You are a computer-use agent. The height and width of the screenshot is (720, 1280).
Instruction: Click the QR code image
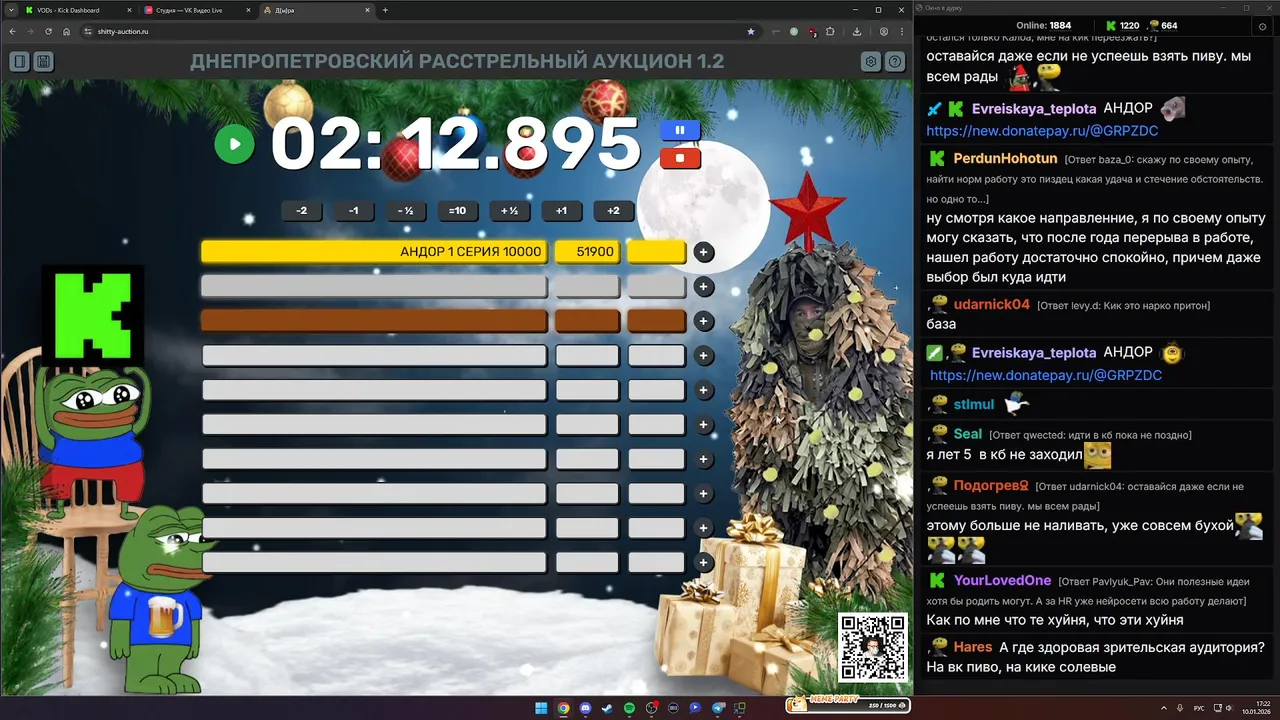[873, 648]
